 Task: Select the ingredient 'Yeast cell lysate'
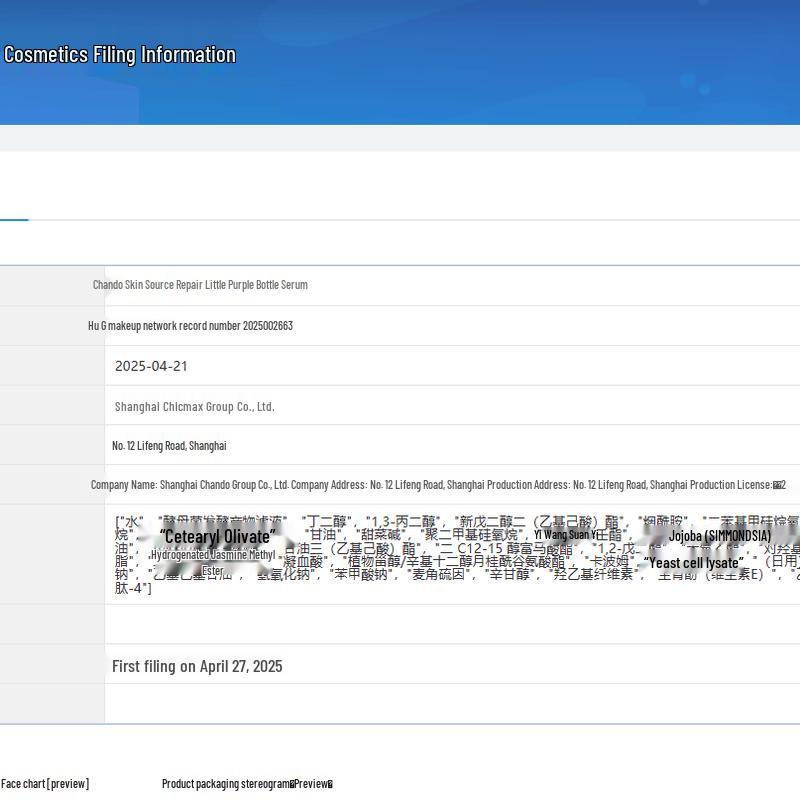[x=693, y=563]
